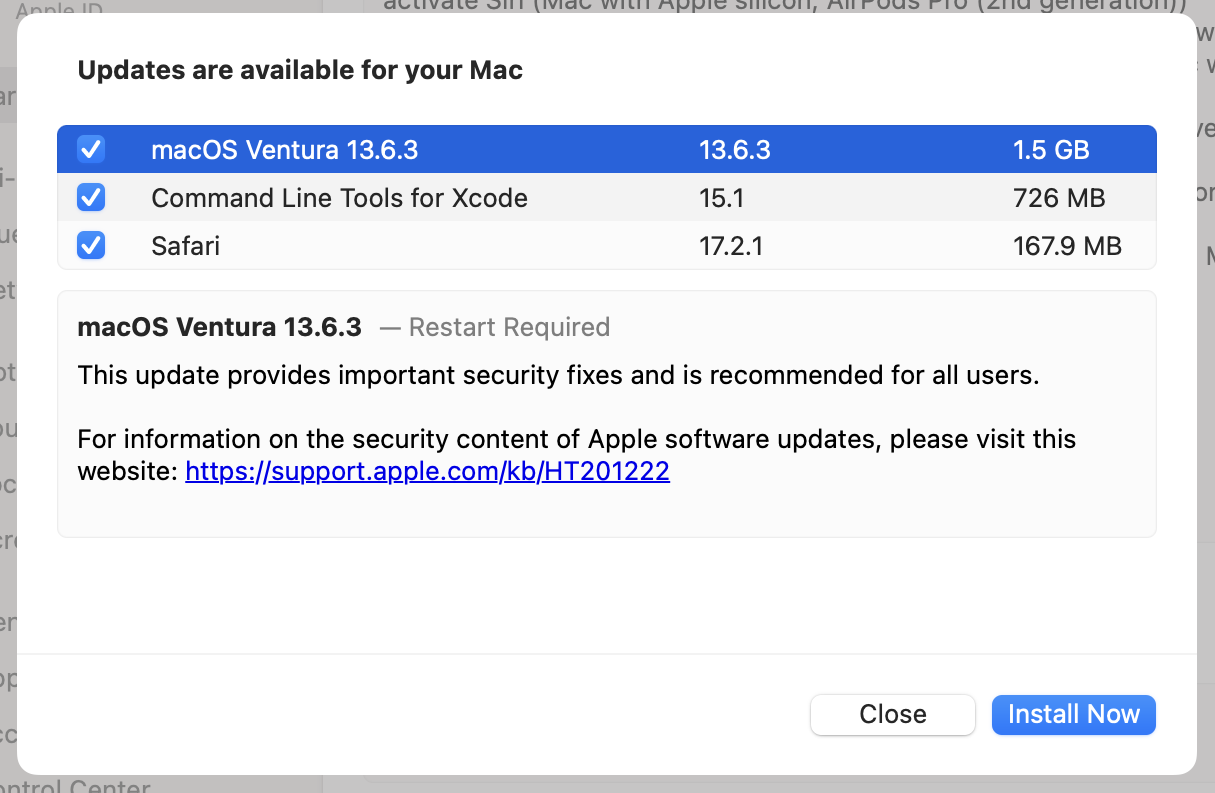Viewport: 1215px width, 793px height.
Task: Click Install Now to start updates
Action: point(1074,714)
